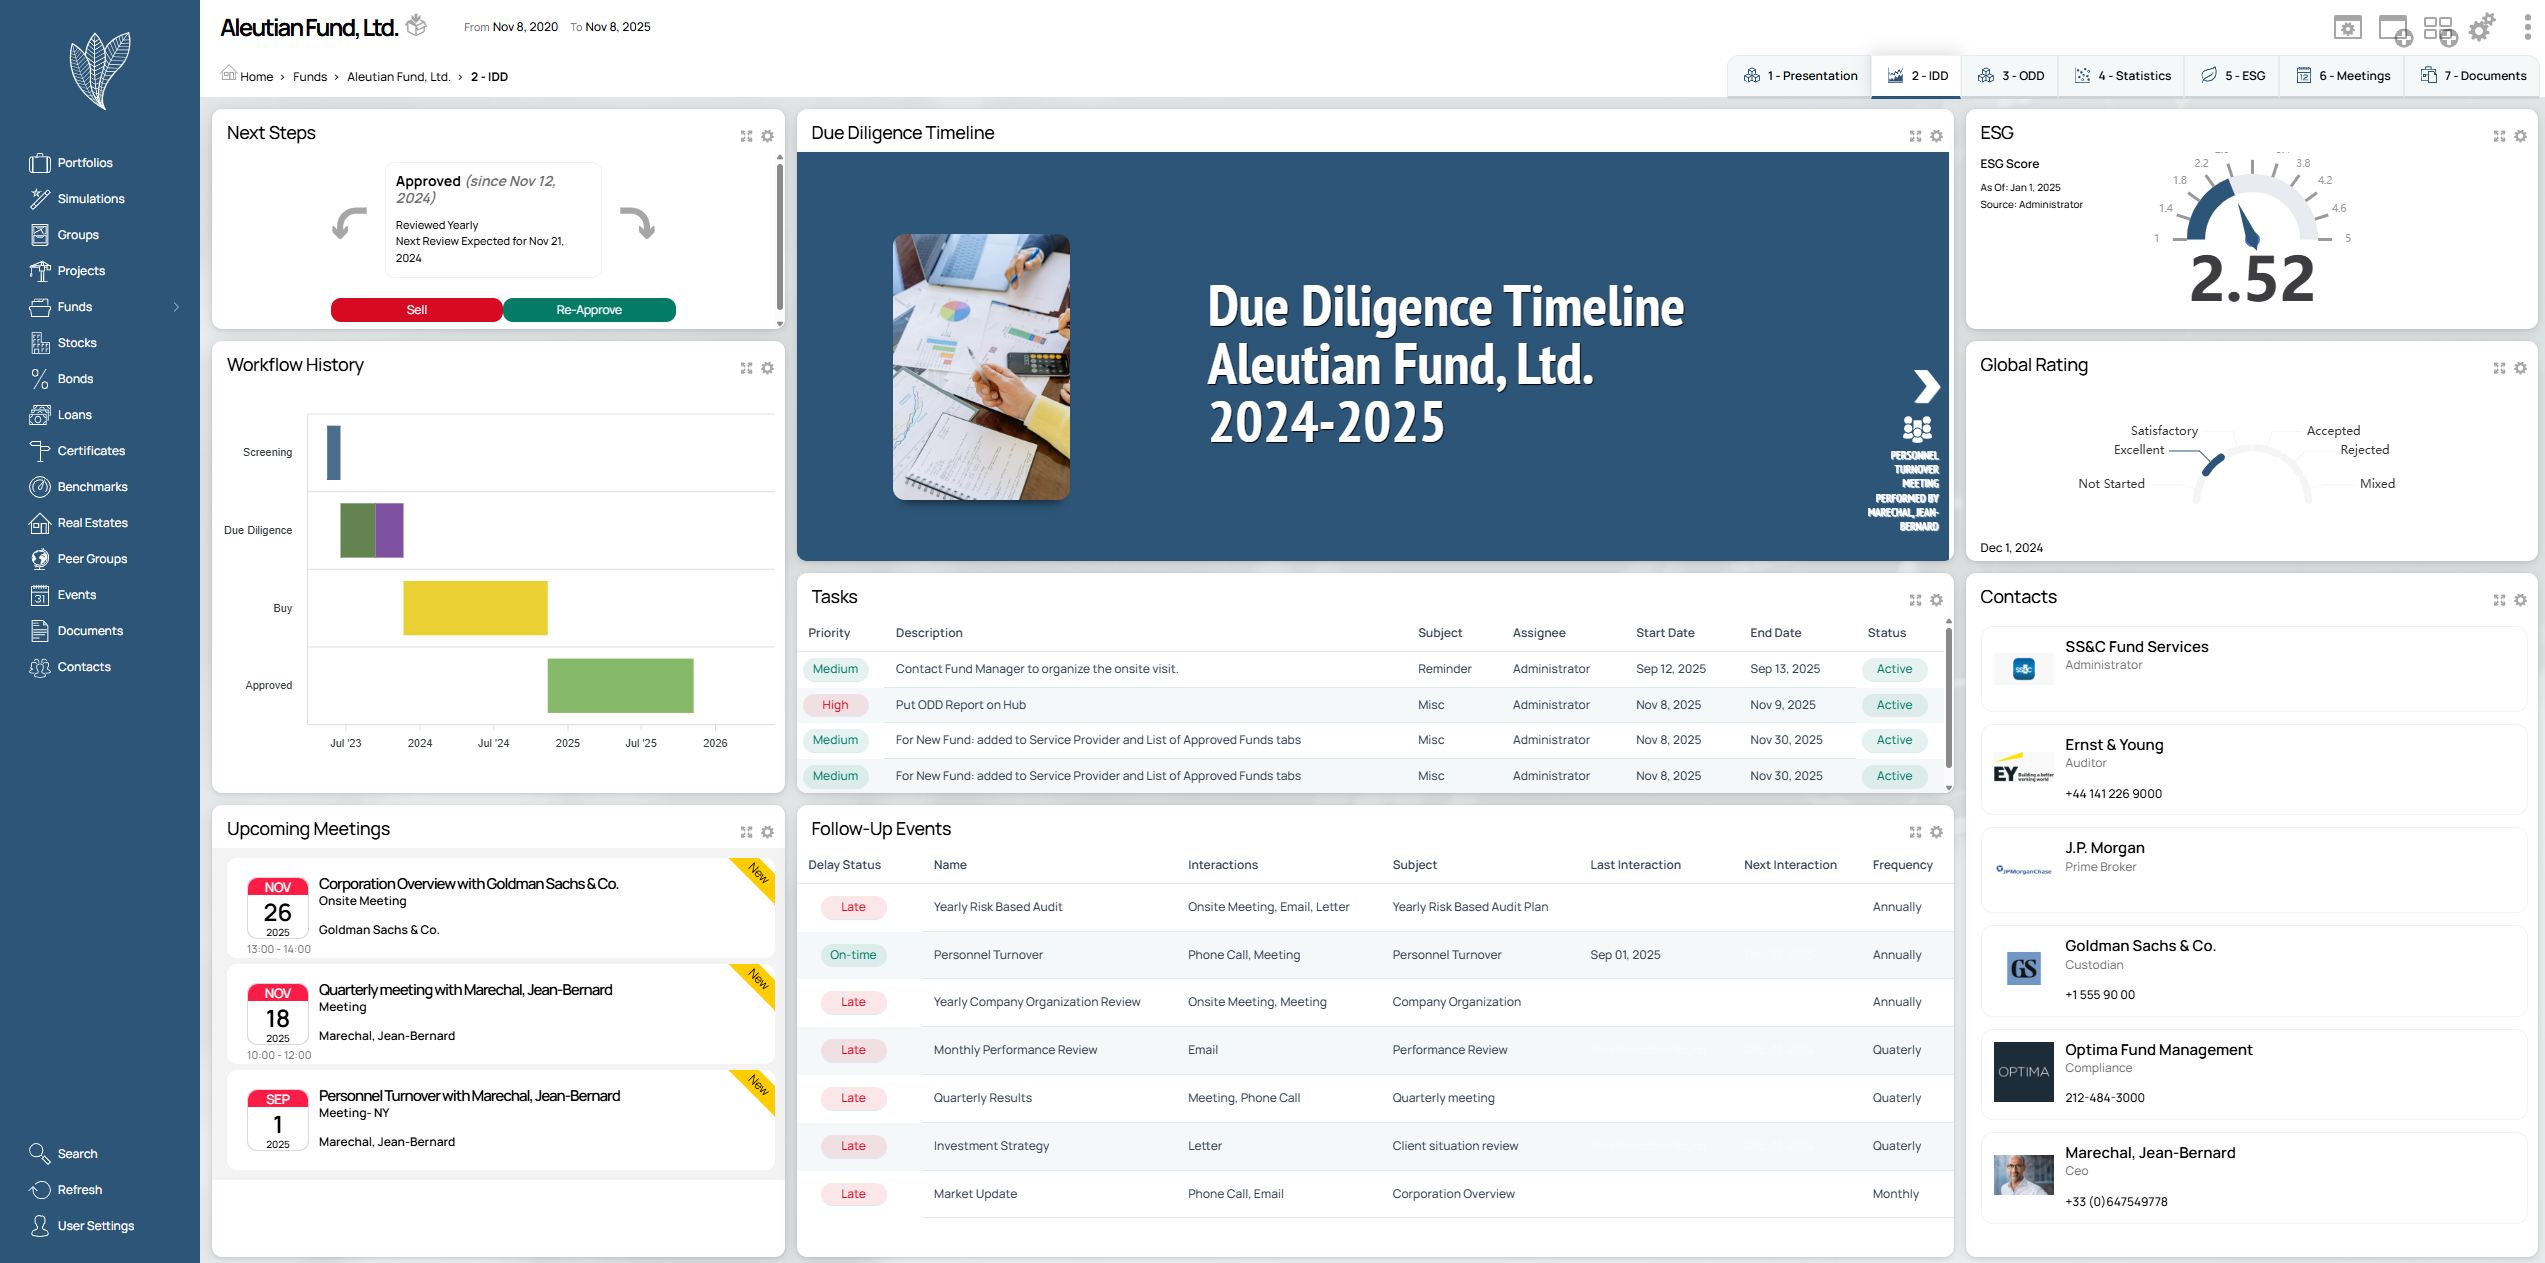Open Peer Groups in sidebar
The image size is (2545, 1263).
[91, 559]
